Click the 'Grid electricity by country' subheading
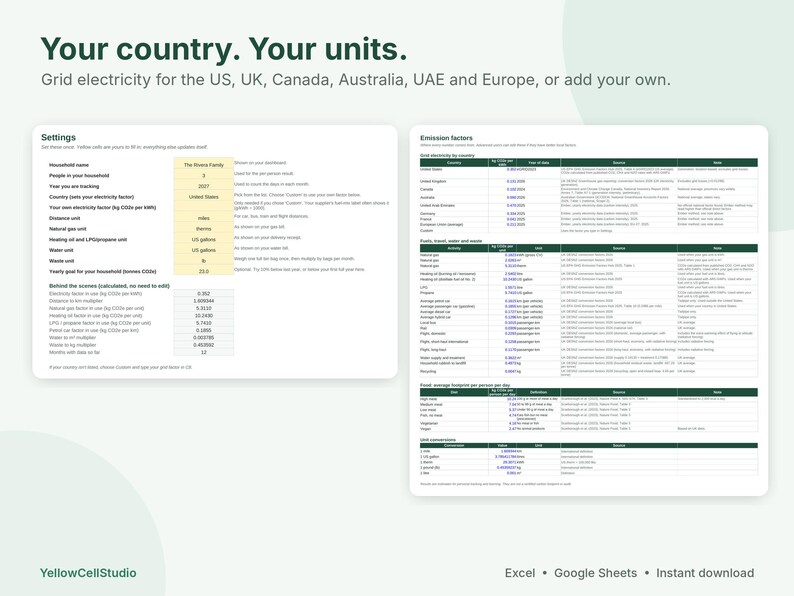Image resolution: width=794 pixels, height=596 pixels. [447, 155]
